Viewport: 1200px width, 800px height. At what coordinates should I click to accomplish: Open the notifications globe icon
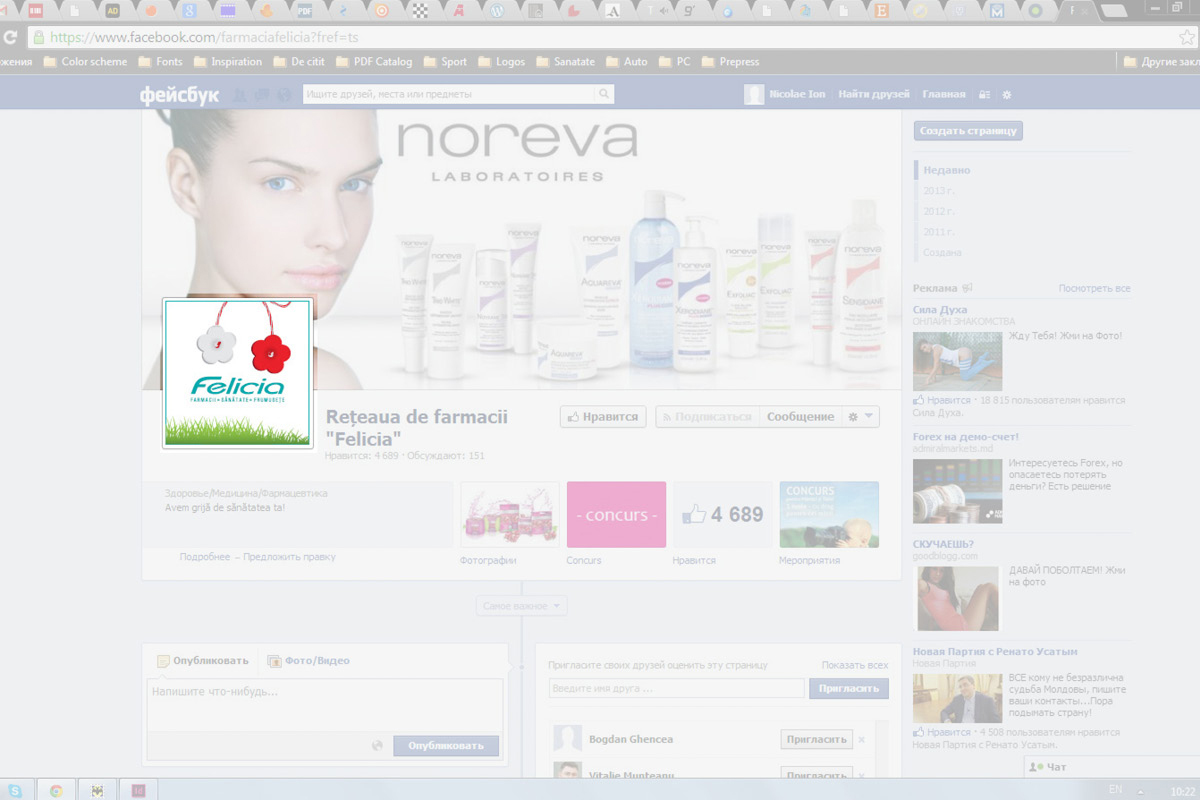click(285, 95)
